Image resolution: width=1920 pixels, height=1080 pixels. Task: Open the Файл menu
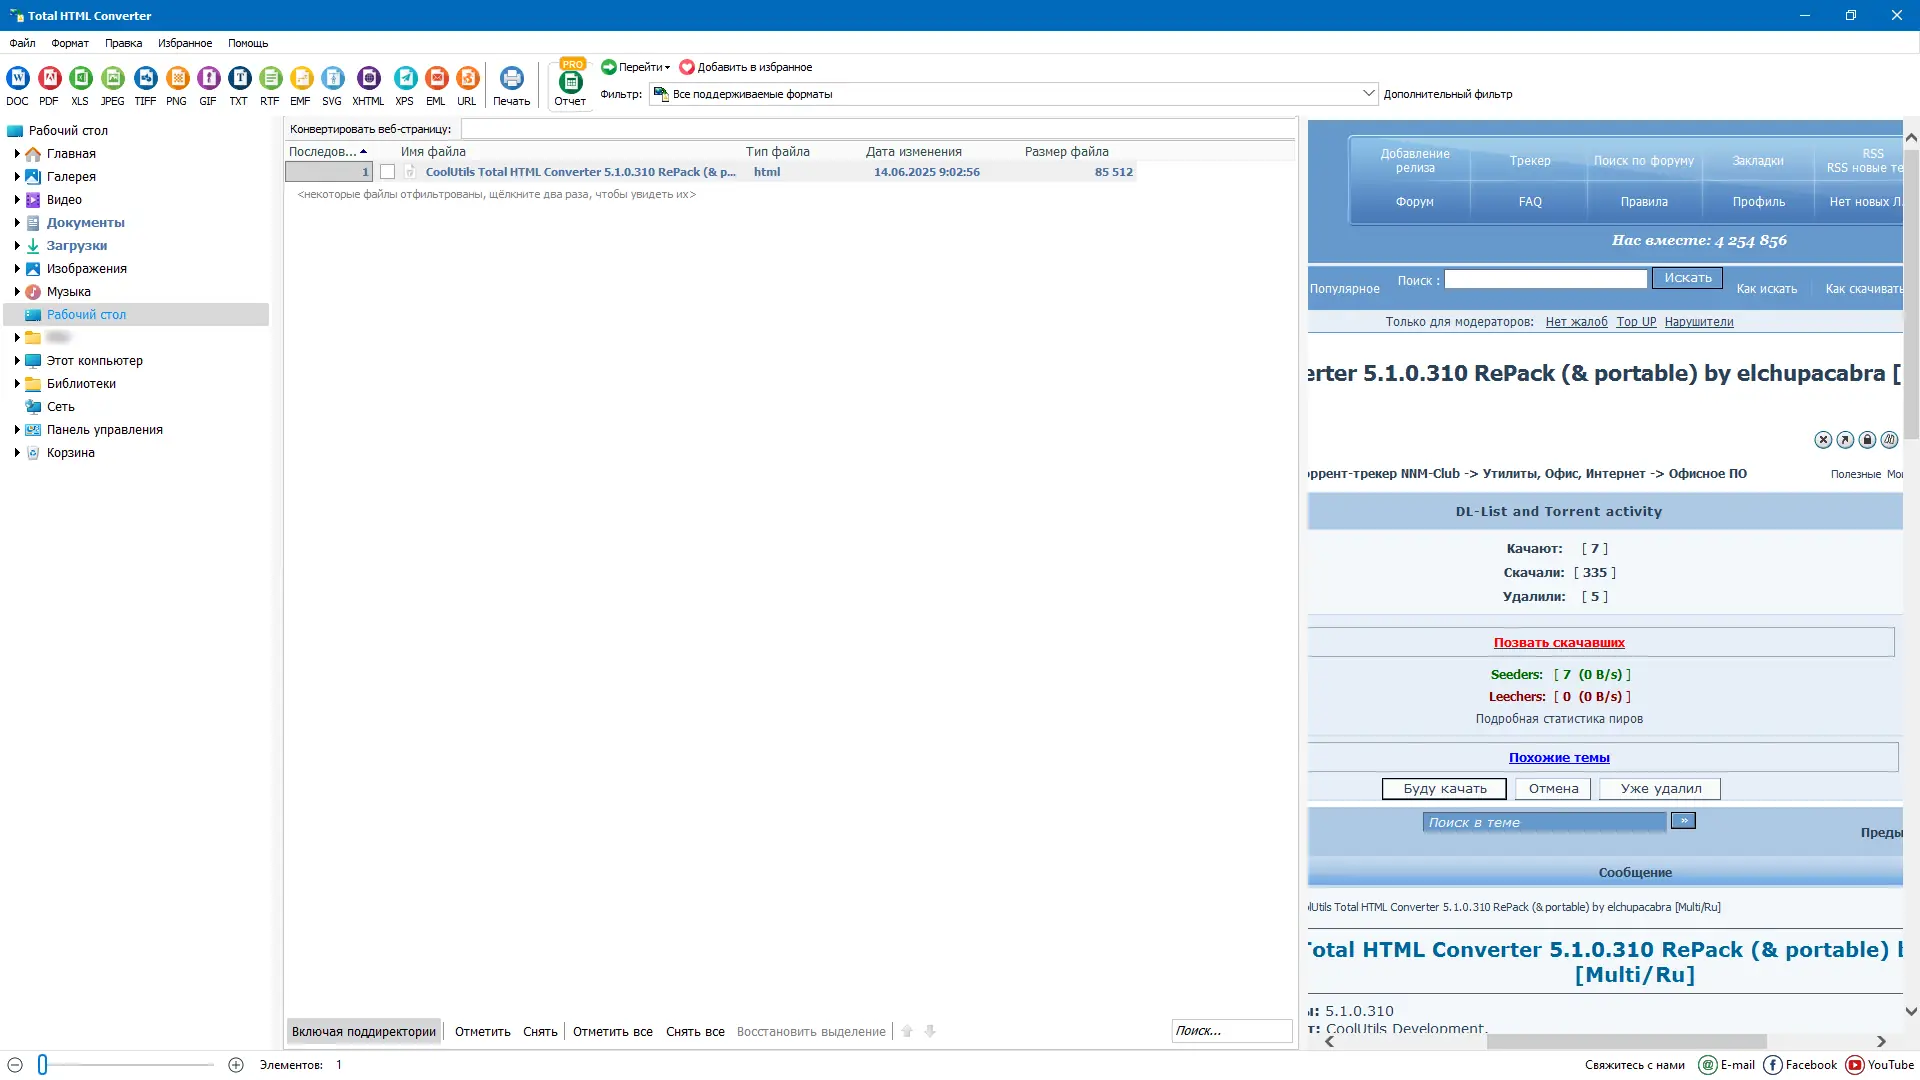[x=22, y=43]
